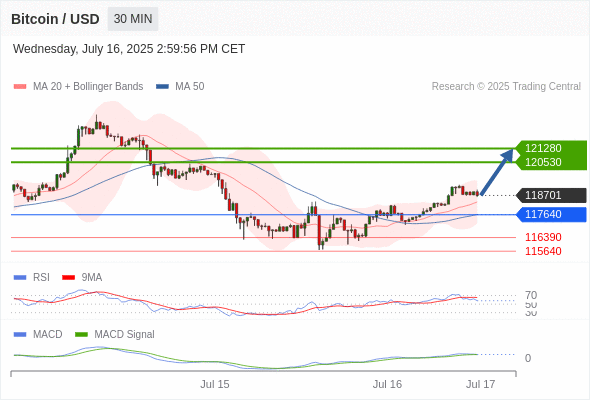
Task: Click the 117640 blue pivot label
Action: click(x=551, y=214)
